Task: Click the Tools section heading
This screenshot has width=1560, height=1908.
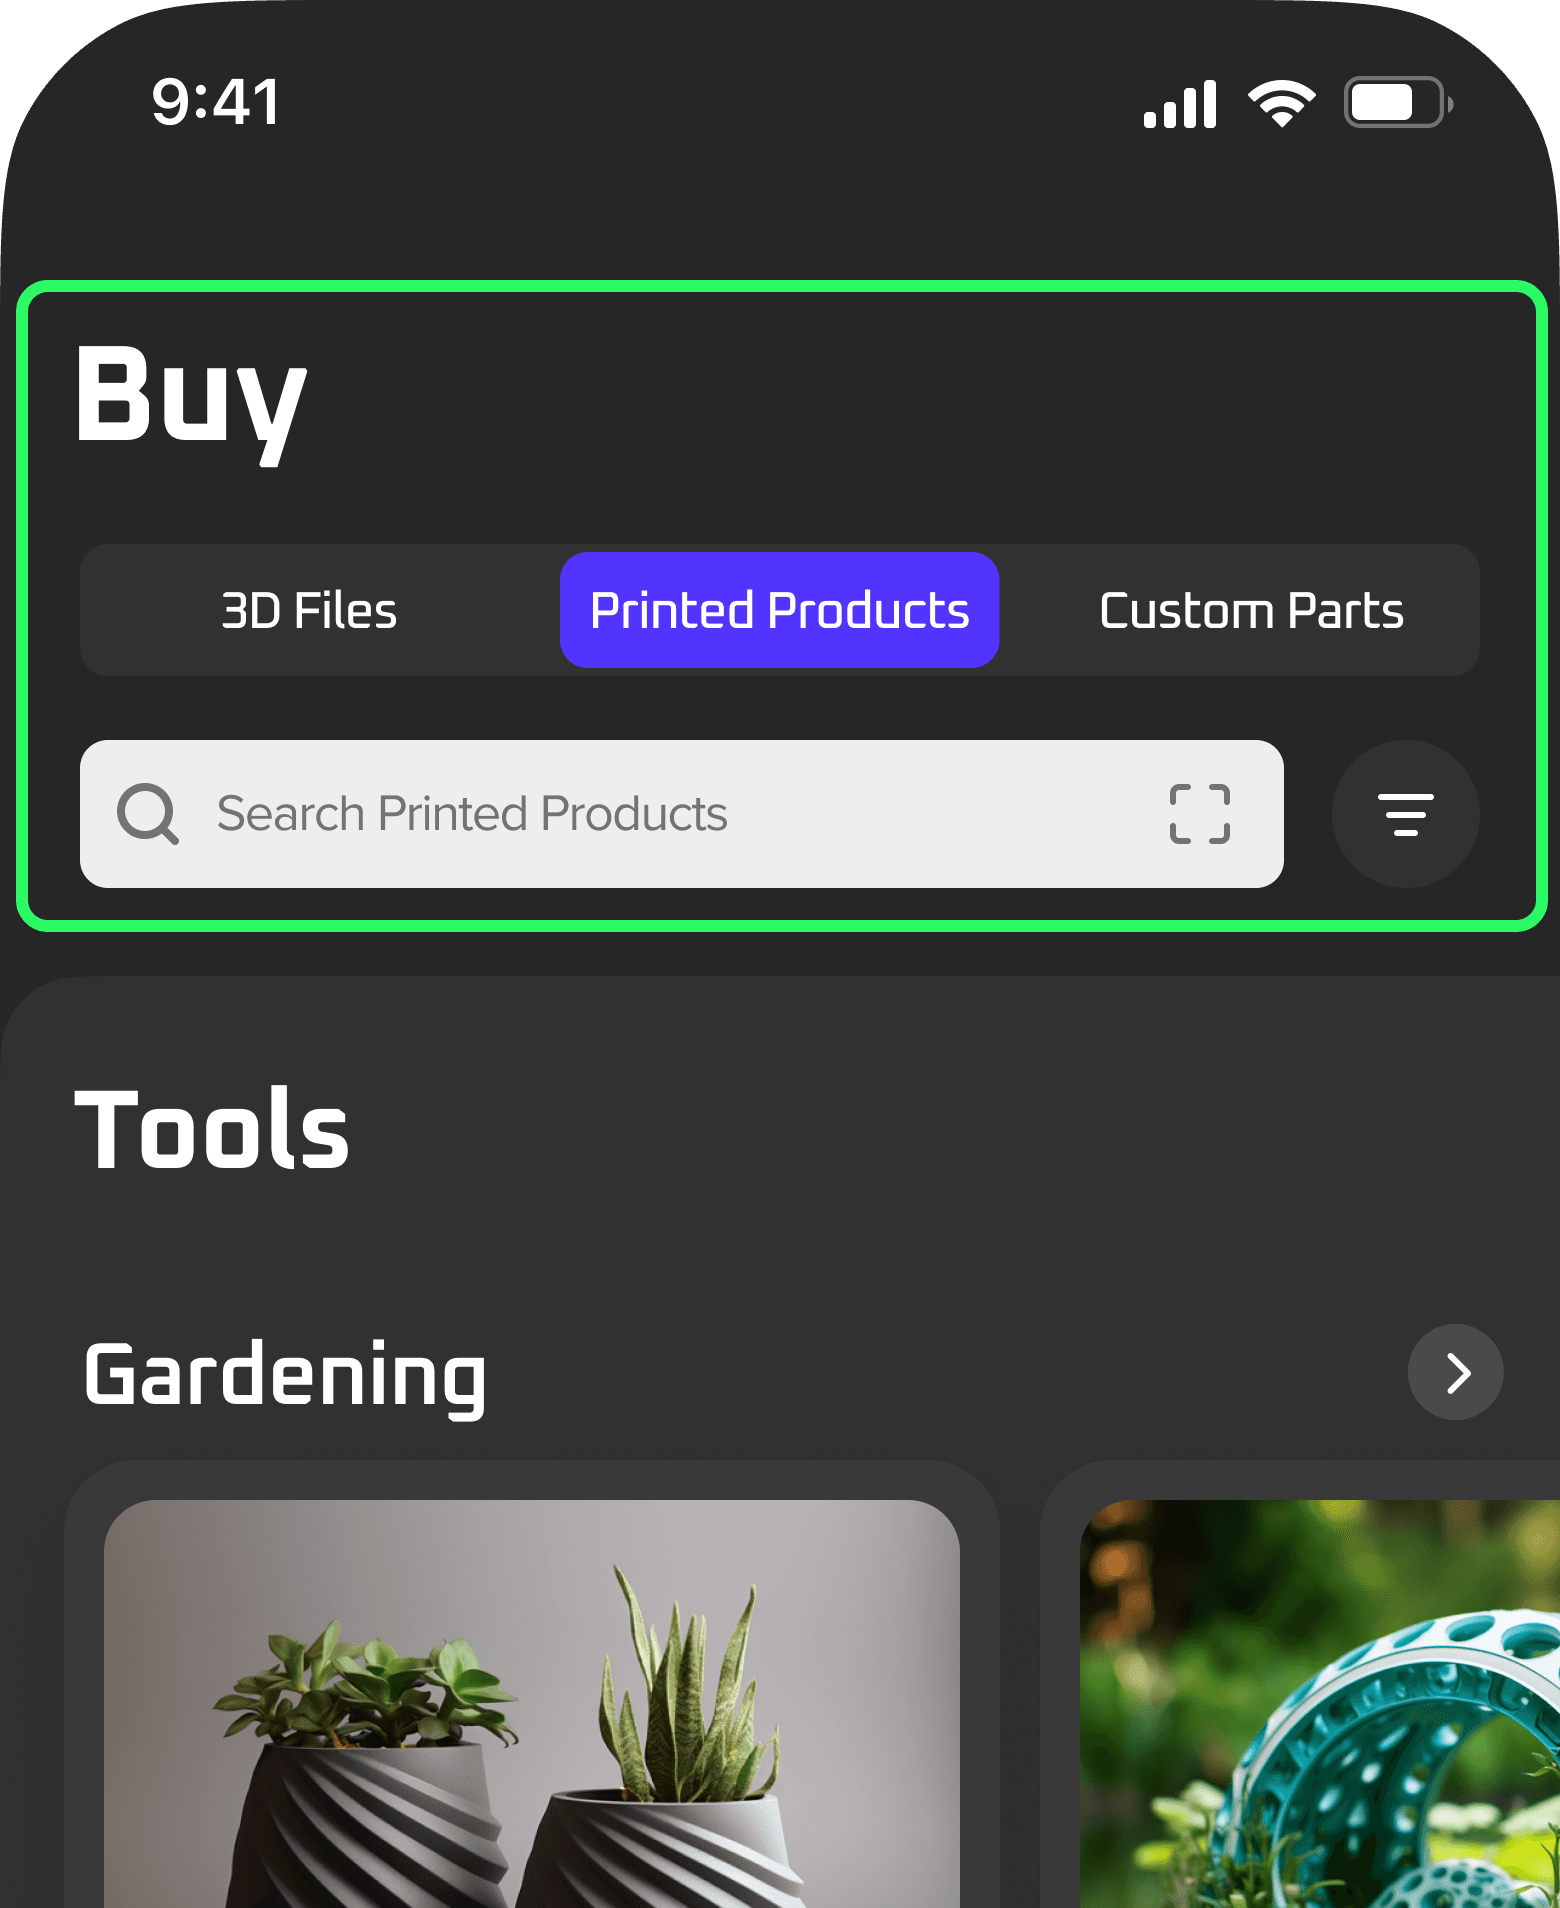Action: pos(212,1129)
